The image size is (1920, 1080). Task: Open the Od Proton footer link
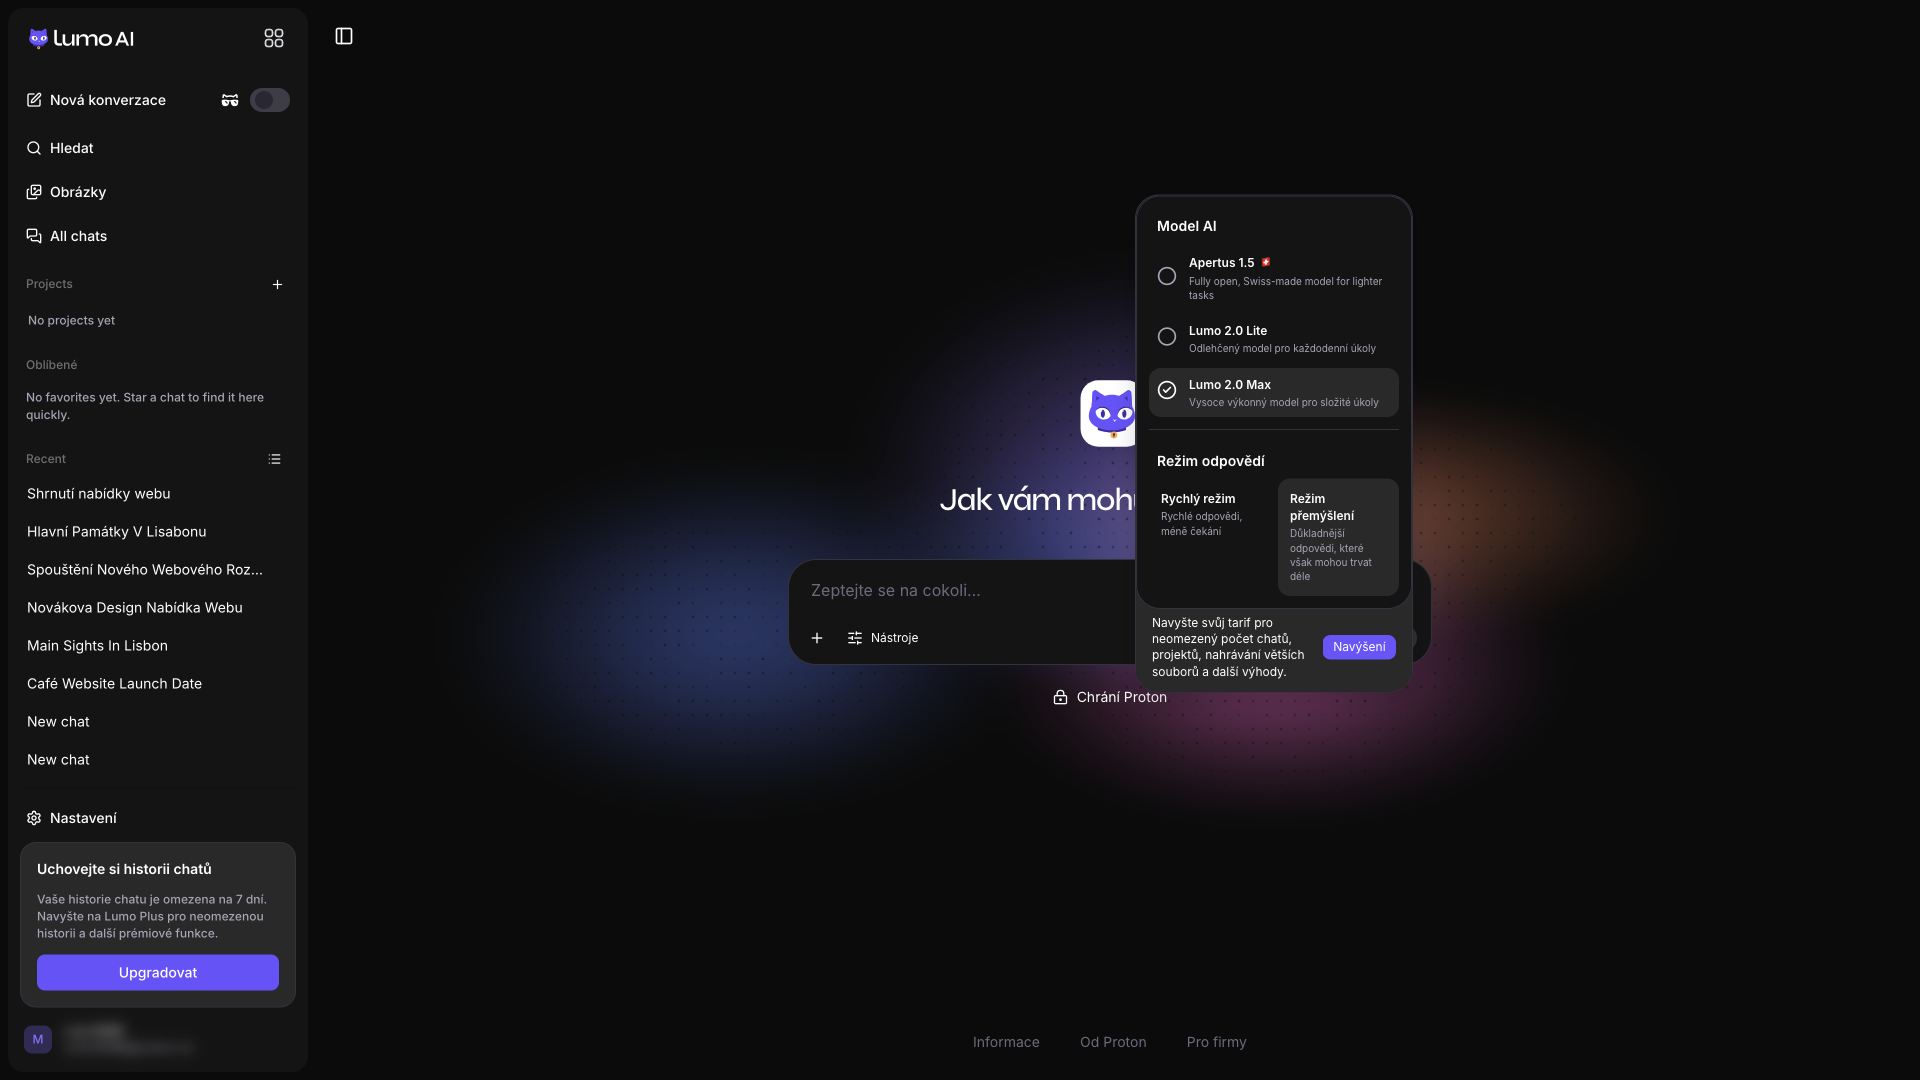1113,1042
